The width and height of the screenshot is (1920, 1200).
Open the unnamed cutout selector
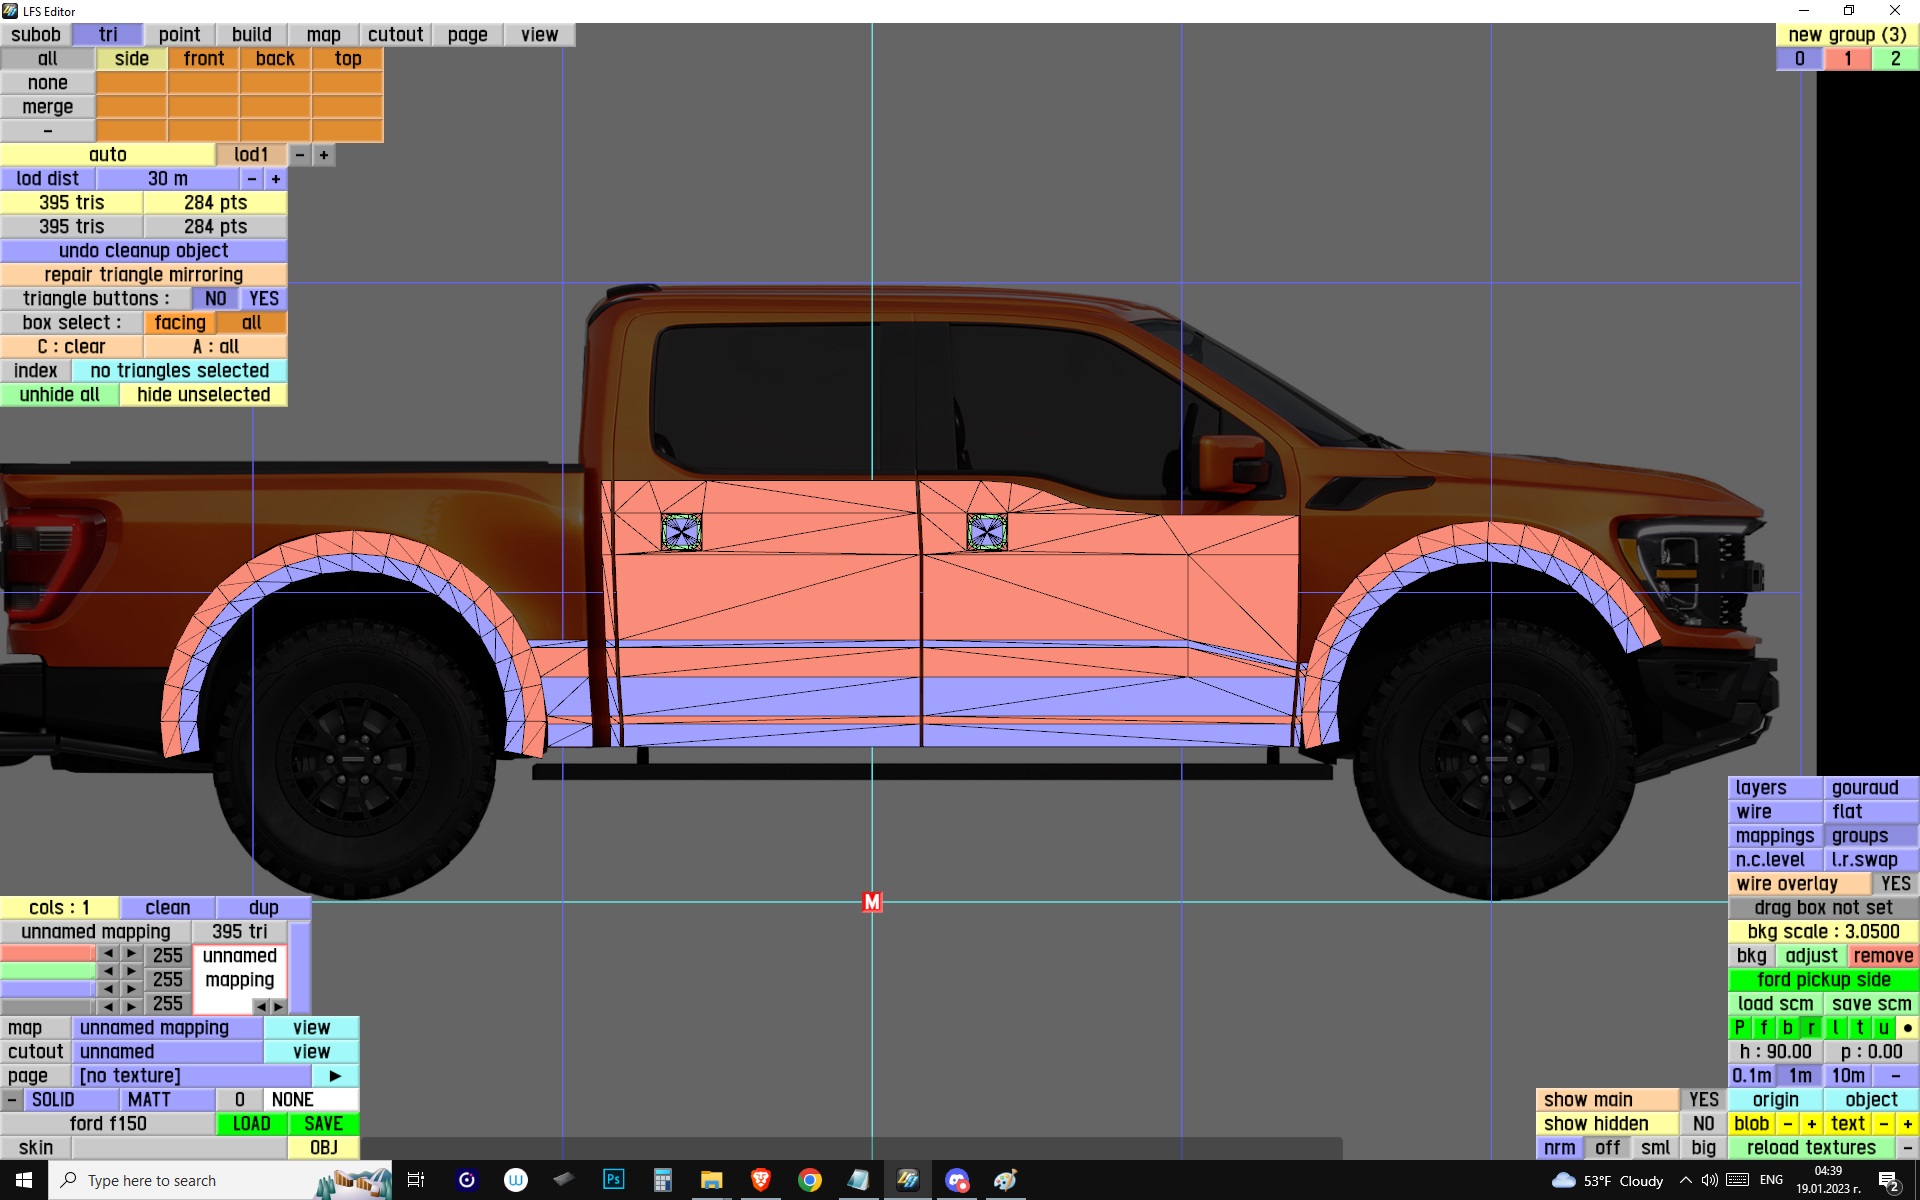(x=167, y=1052)
